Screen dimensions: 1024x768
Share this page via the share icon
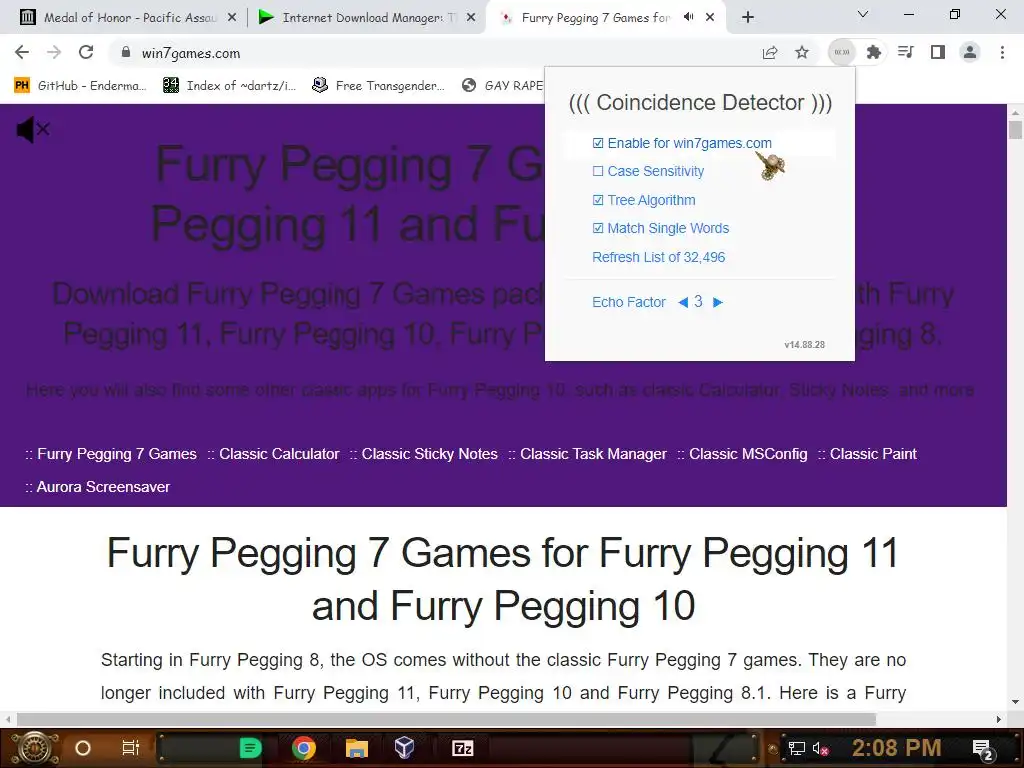pyautogui.click(x=770, y=53)
